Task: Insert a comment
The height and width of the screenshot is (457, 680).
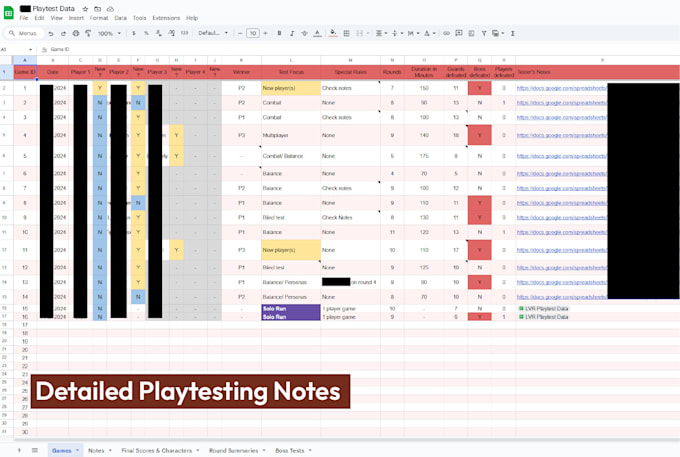Action: (459, 33)
